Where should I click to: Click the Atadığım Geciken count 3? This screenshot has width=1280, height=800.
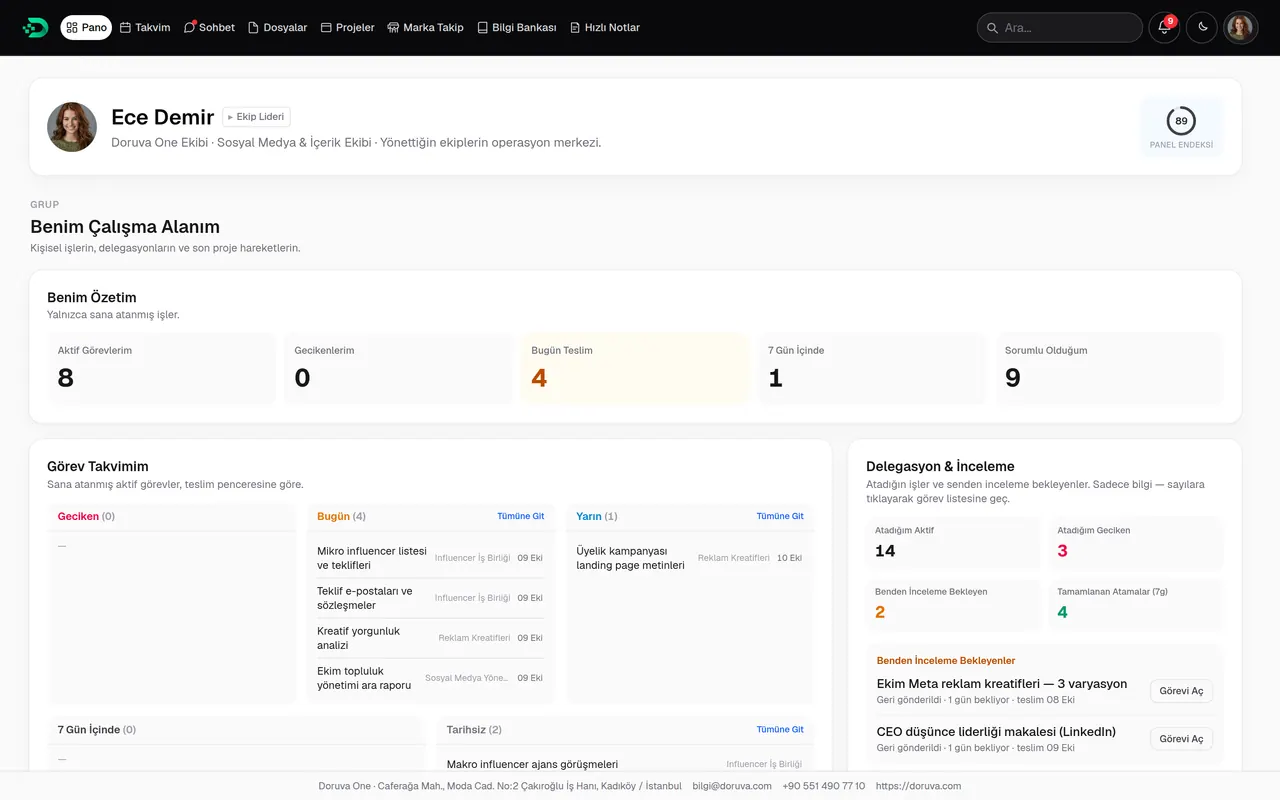[x=1062, y=551]
